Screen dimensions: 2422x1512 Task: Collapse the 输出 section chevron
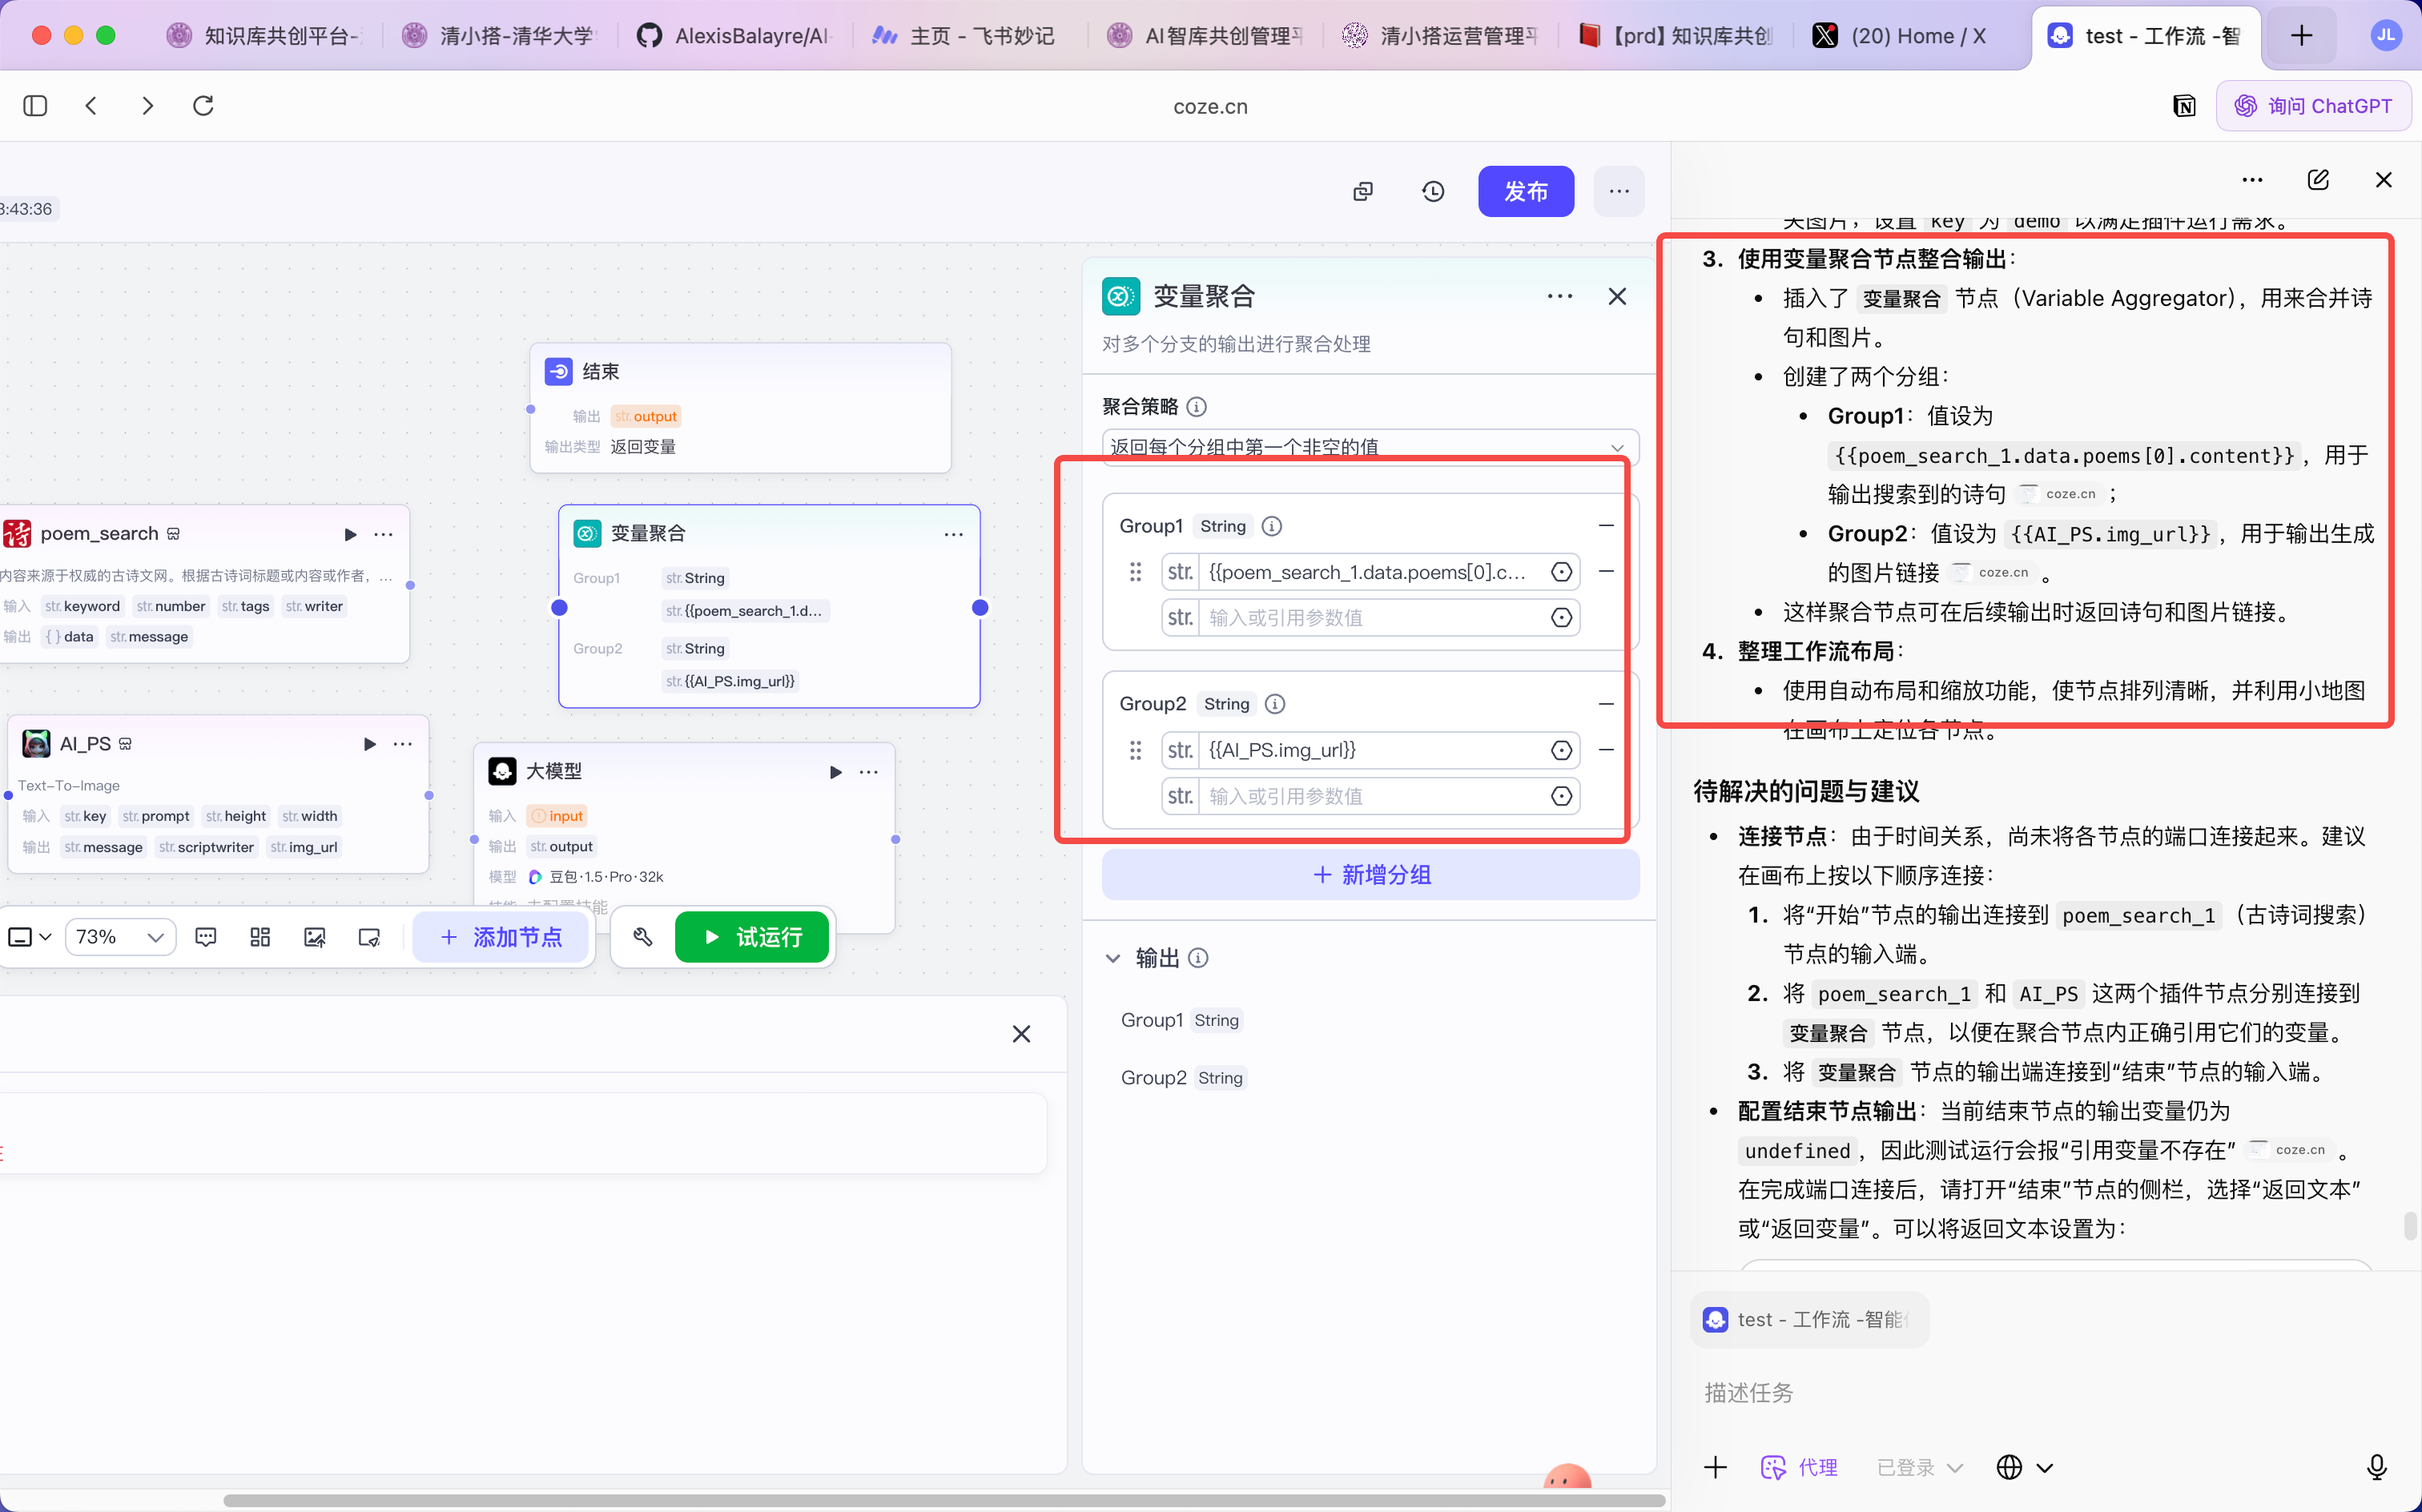click(x=1113, y=958)
